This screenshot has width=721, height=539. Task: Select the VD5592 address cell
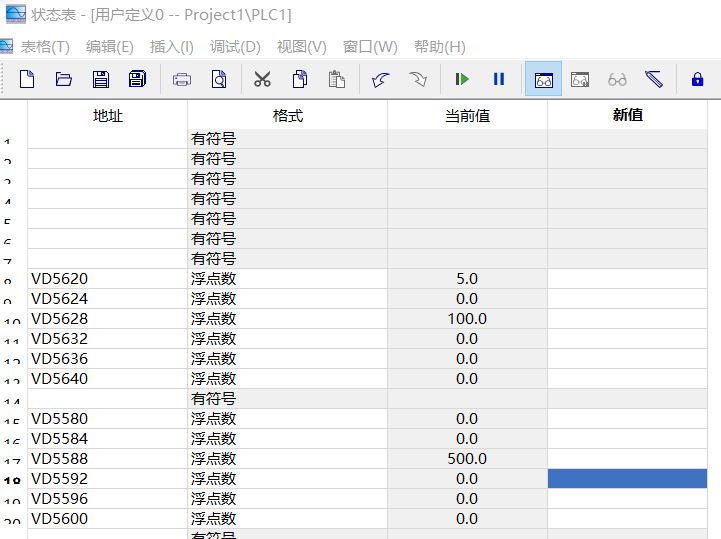(108, 479)
